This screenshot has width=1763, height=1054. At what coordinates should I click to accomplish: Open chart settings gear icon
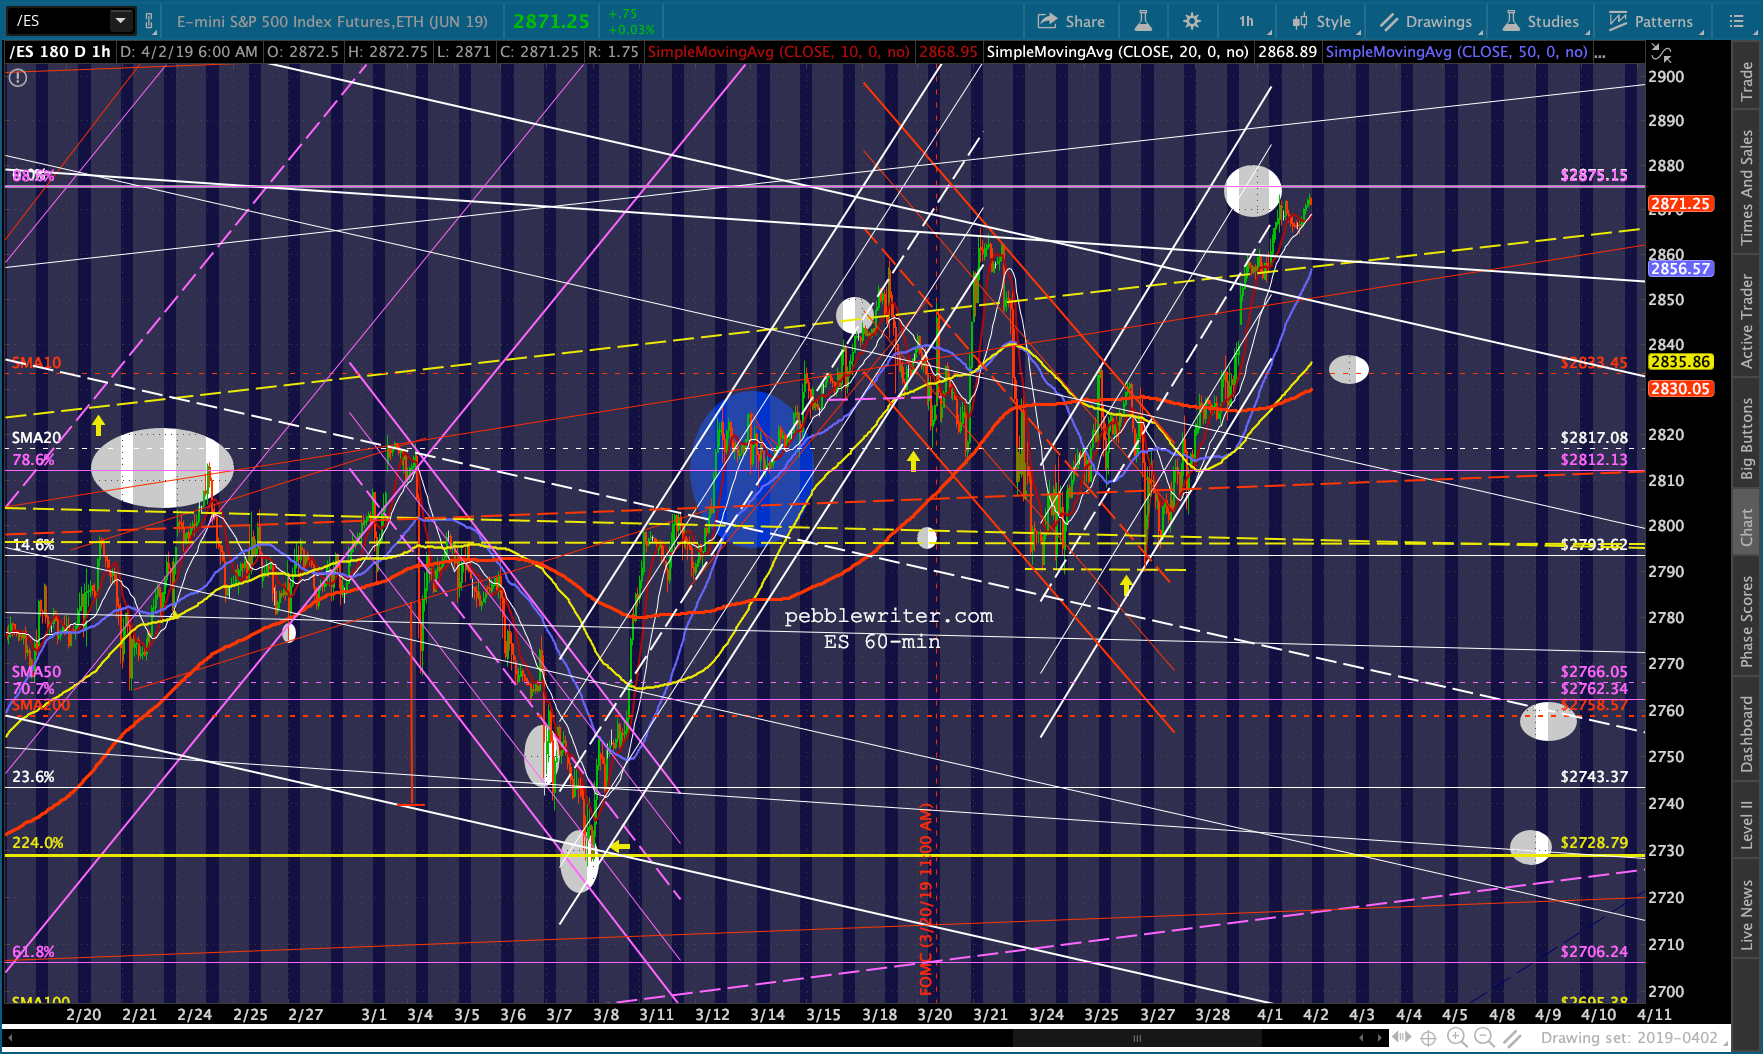[1192, 21]
